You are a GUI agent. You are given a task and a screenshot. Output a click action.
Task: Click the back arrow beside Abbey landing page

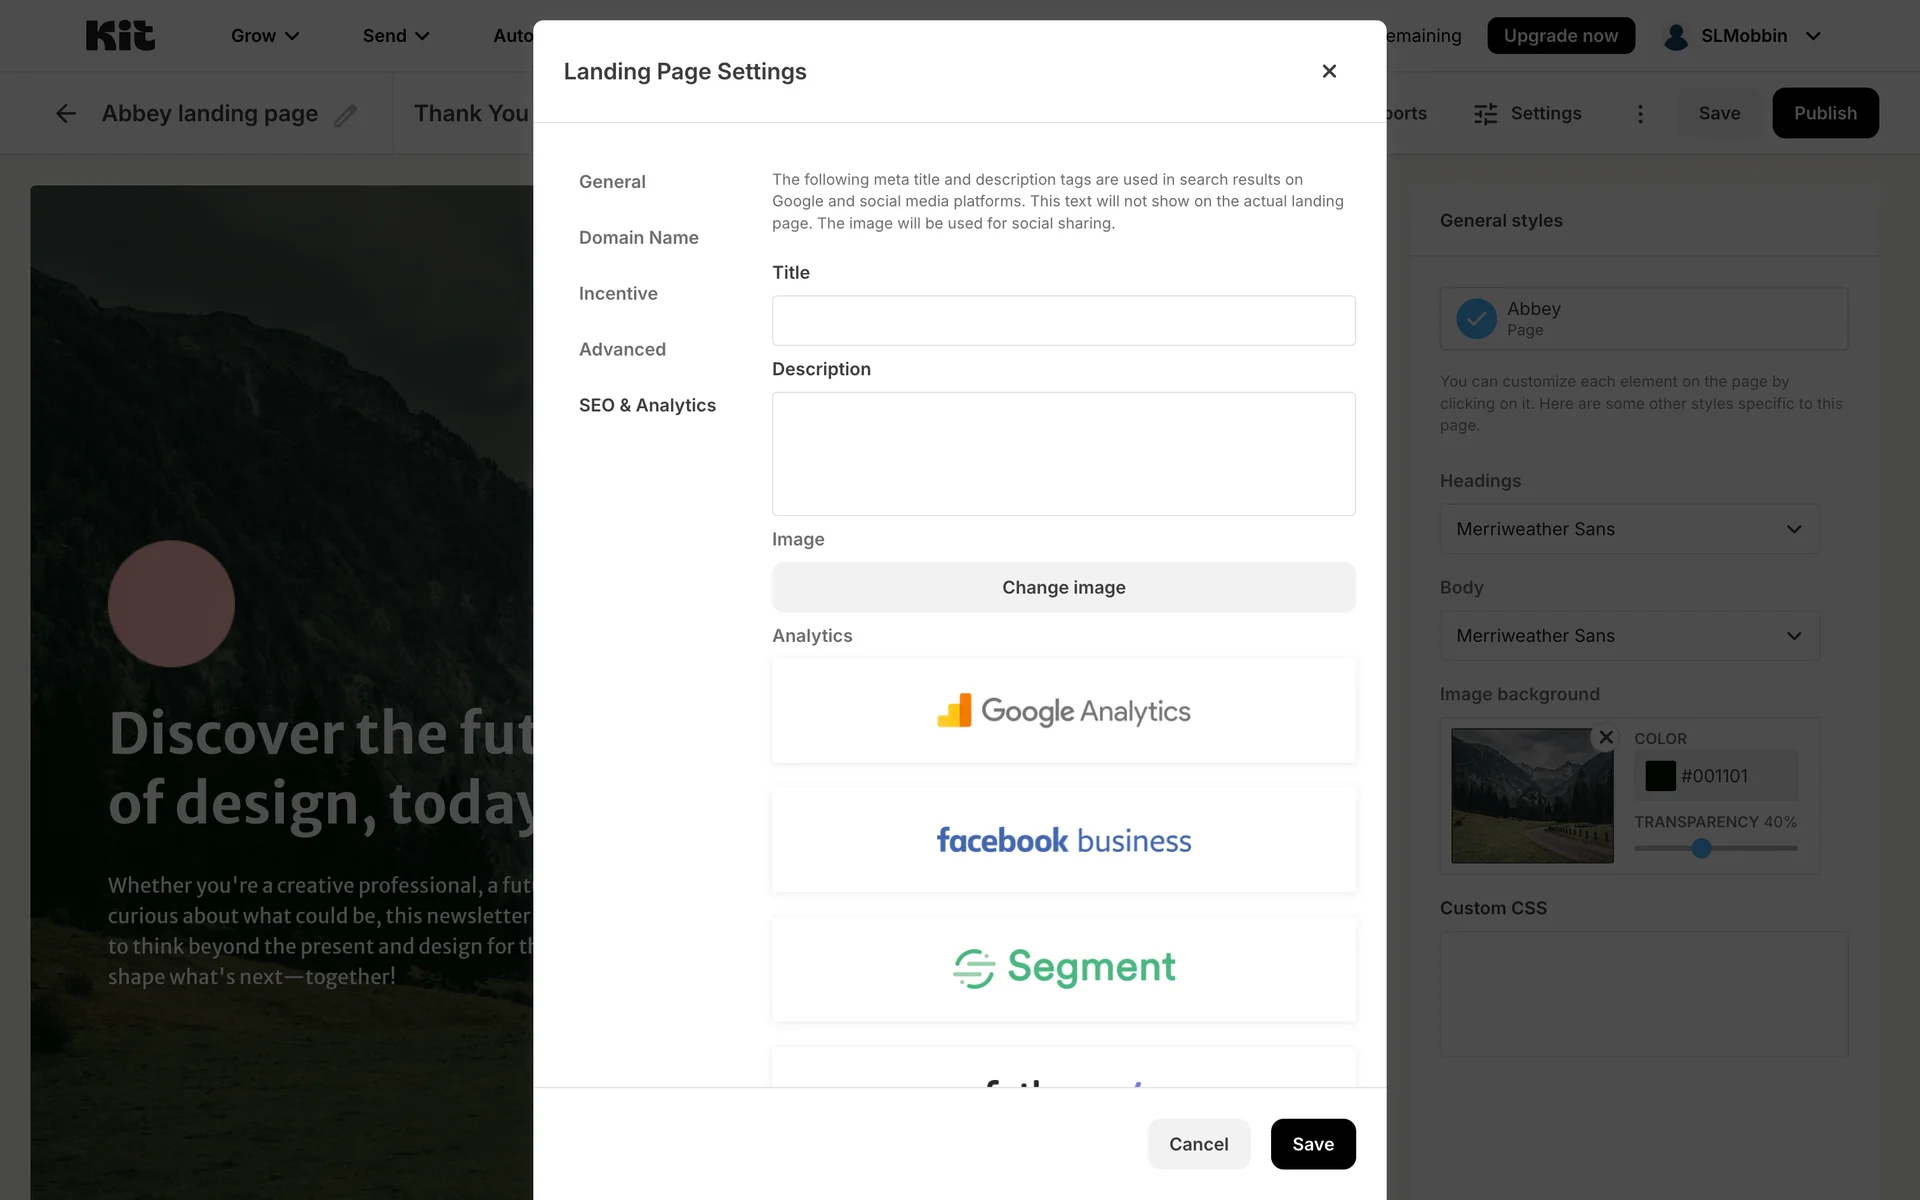click(x=66, y=114)
